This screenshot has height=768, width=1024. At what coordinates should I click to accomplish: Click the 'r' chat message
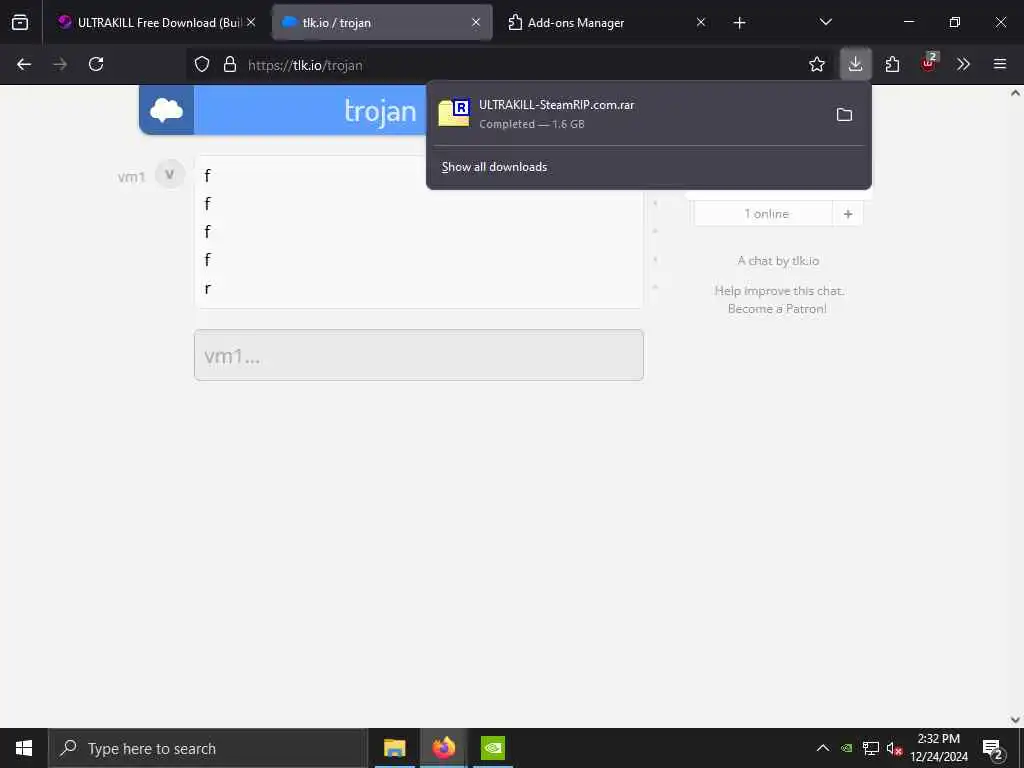coord(208,288)
